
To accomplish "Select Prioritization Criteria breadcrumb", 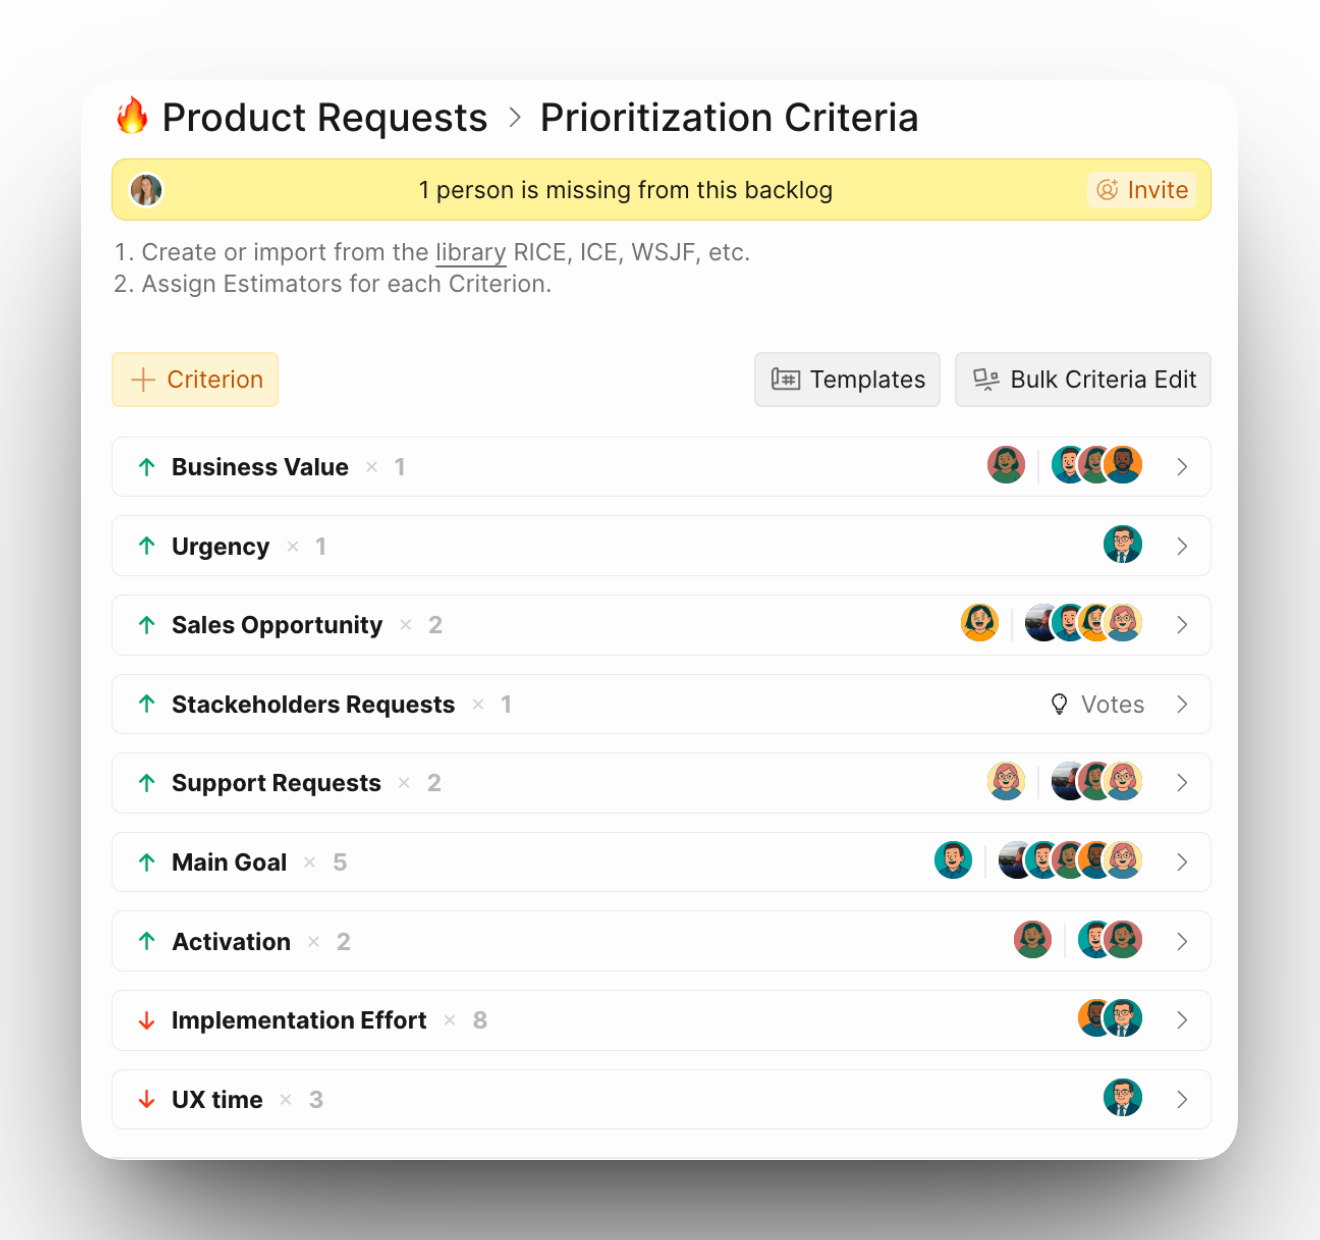I will [729, 118].
